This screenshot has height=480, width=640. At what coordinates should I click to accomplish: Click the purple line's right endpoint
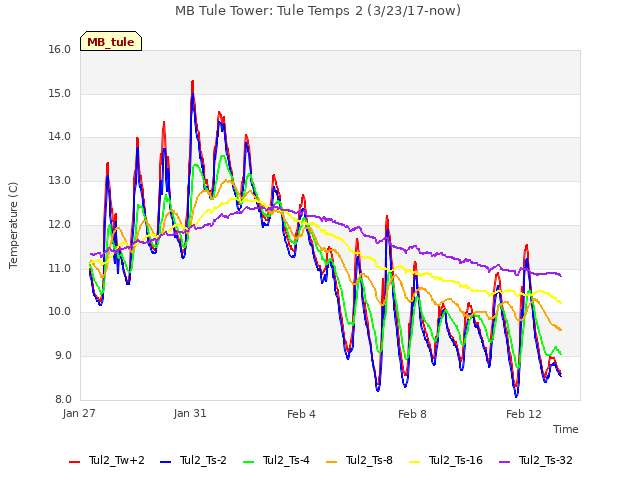click(x=561, y=276)
